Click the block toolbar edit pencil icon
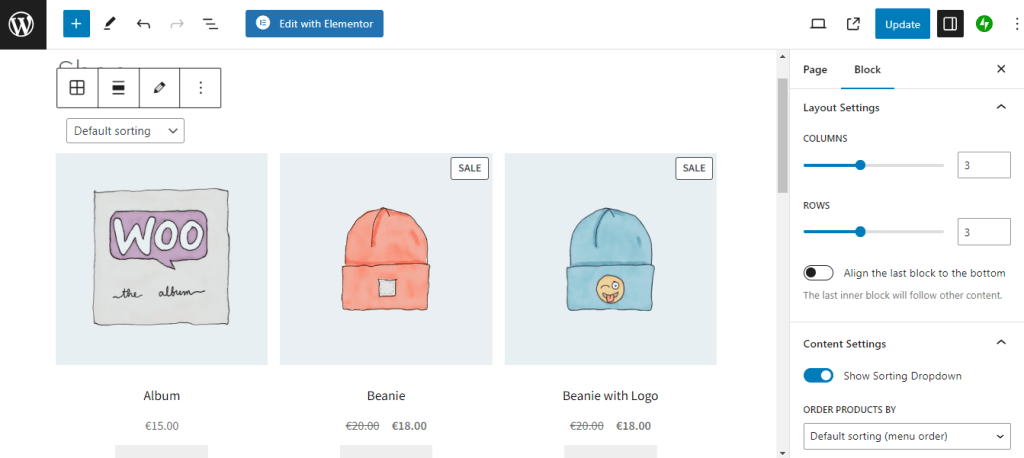This screenshot has height=458, width=1024. [159, 88]
